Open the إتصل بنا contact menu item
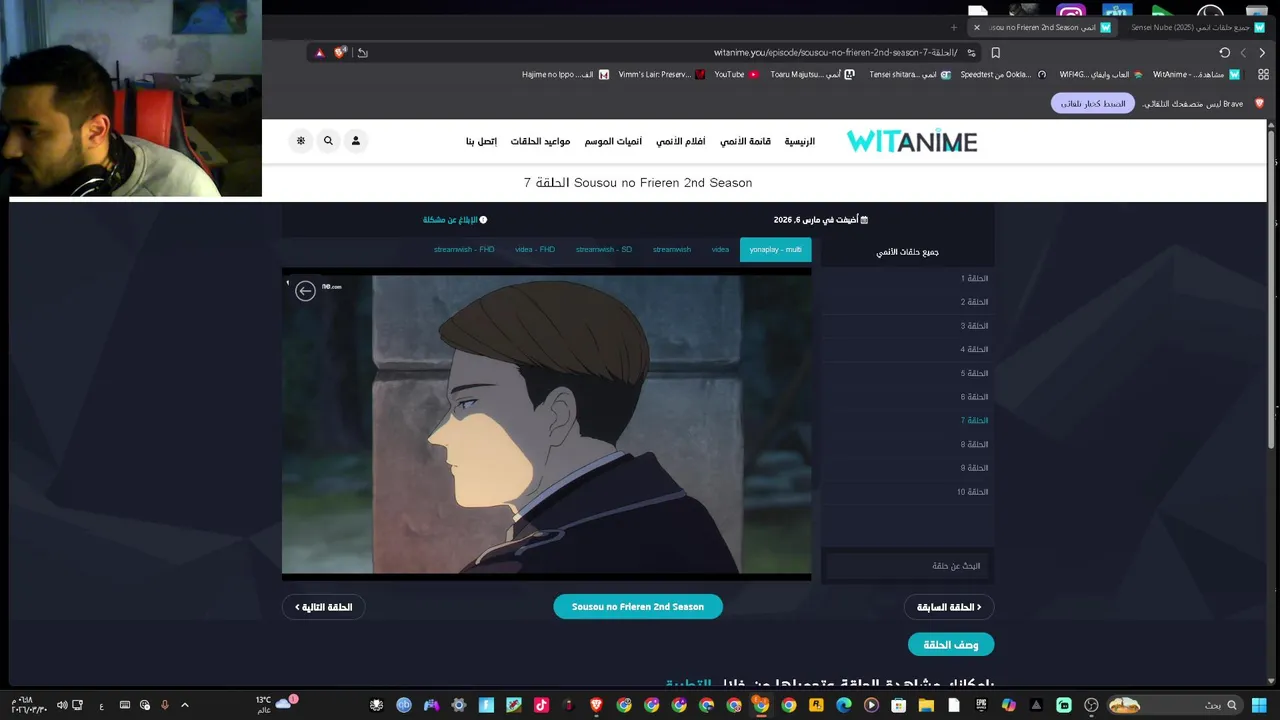Screen dimensions: 1280x720 tap(481, 141)
